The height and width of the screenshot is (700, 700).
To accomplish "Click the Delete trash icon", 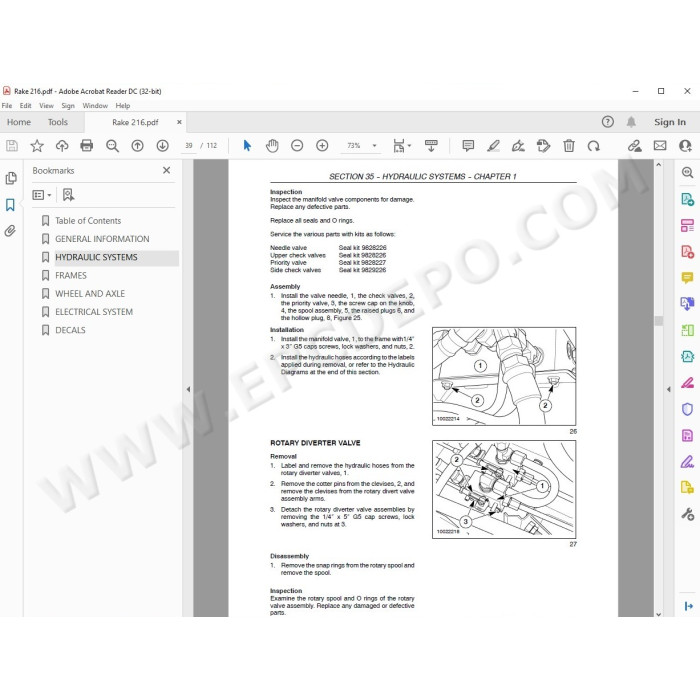I will tap(569, 146).
